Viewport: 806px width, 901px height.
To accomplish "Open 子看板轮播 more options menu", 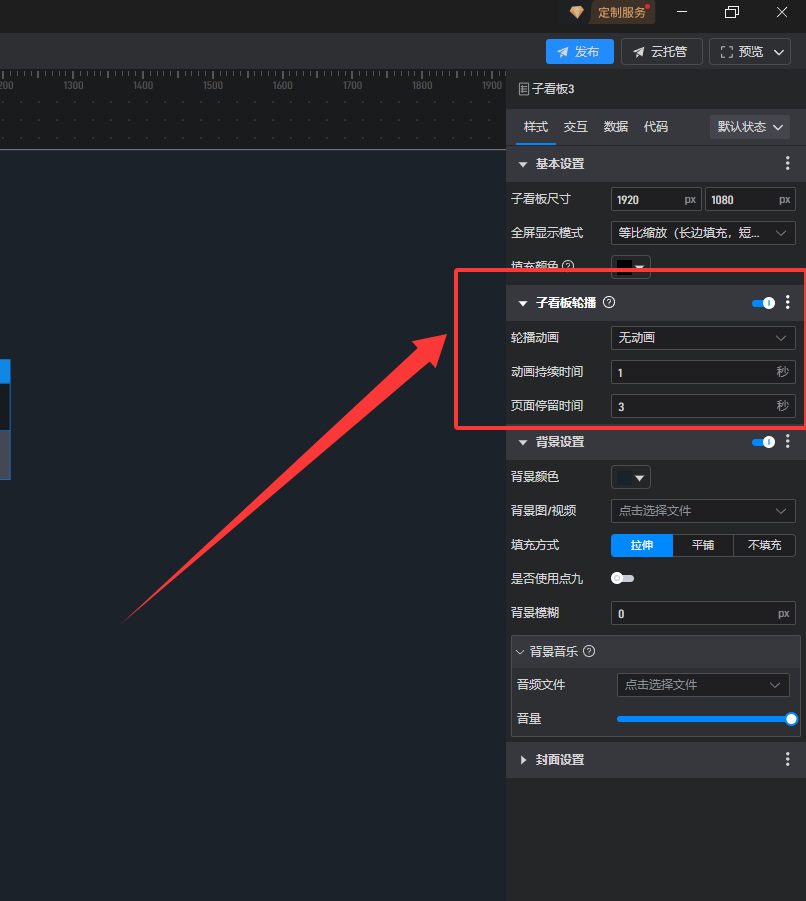I will point(788,302).
